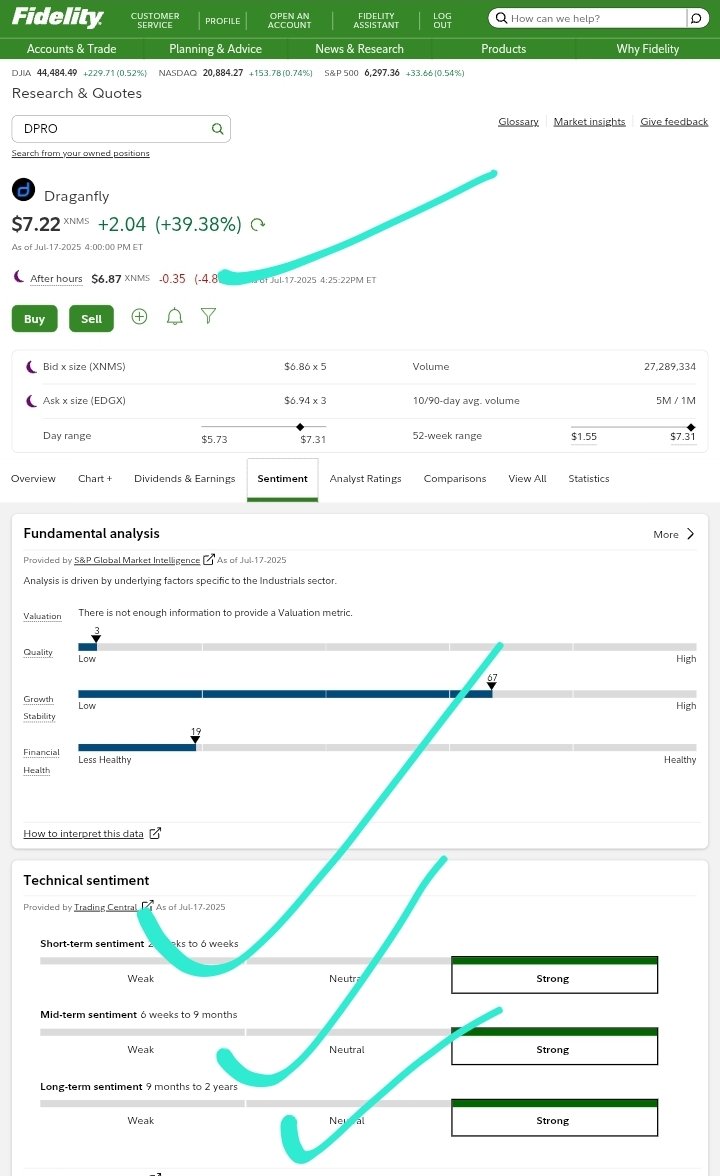Image resolution: width=720 pixels, height=1176 pixels.
Task: Click the symbol search magnifier icon
Action: (x=218, y=129)
